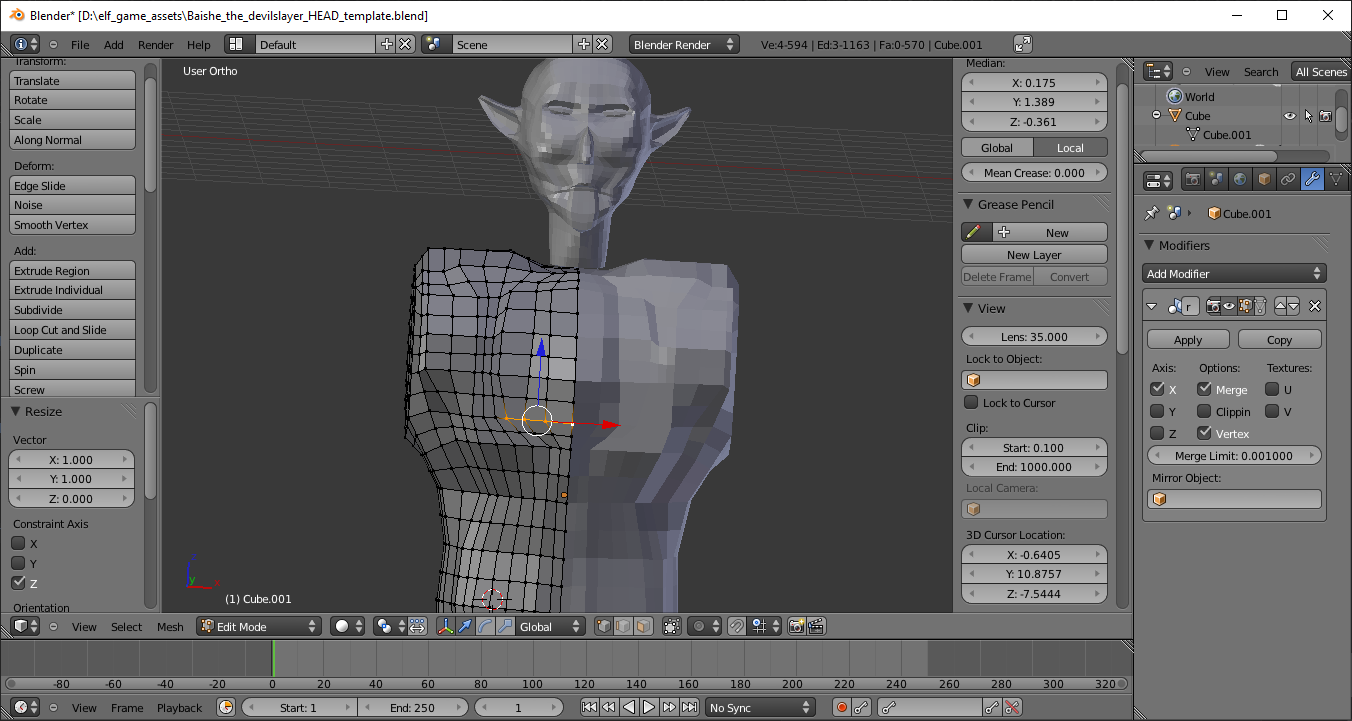This screenshot has width=1352, height=721.
Task: Open the Add Modifier dropdown
Action: (x=1234, y=274)
